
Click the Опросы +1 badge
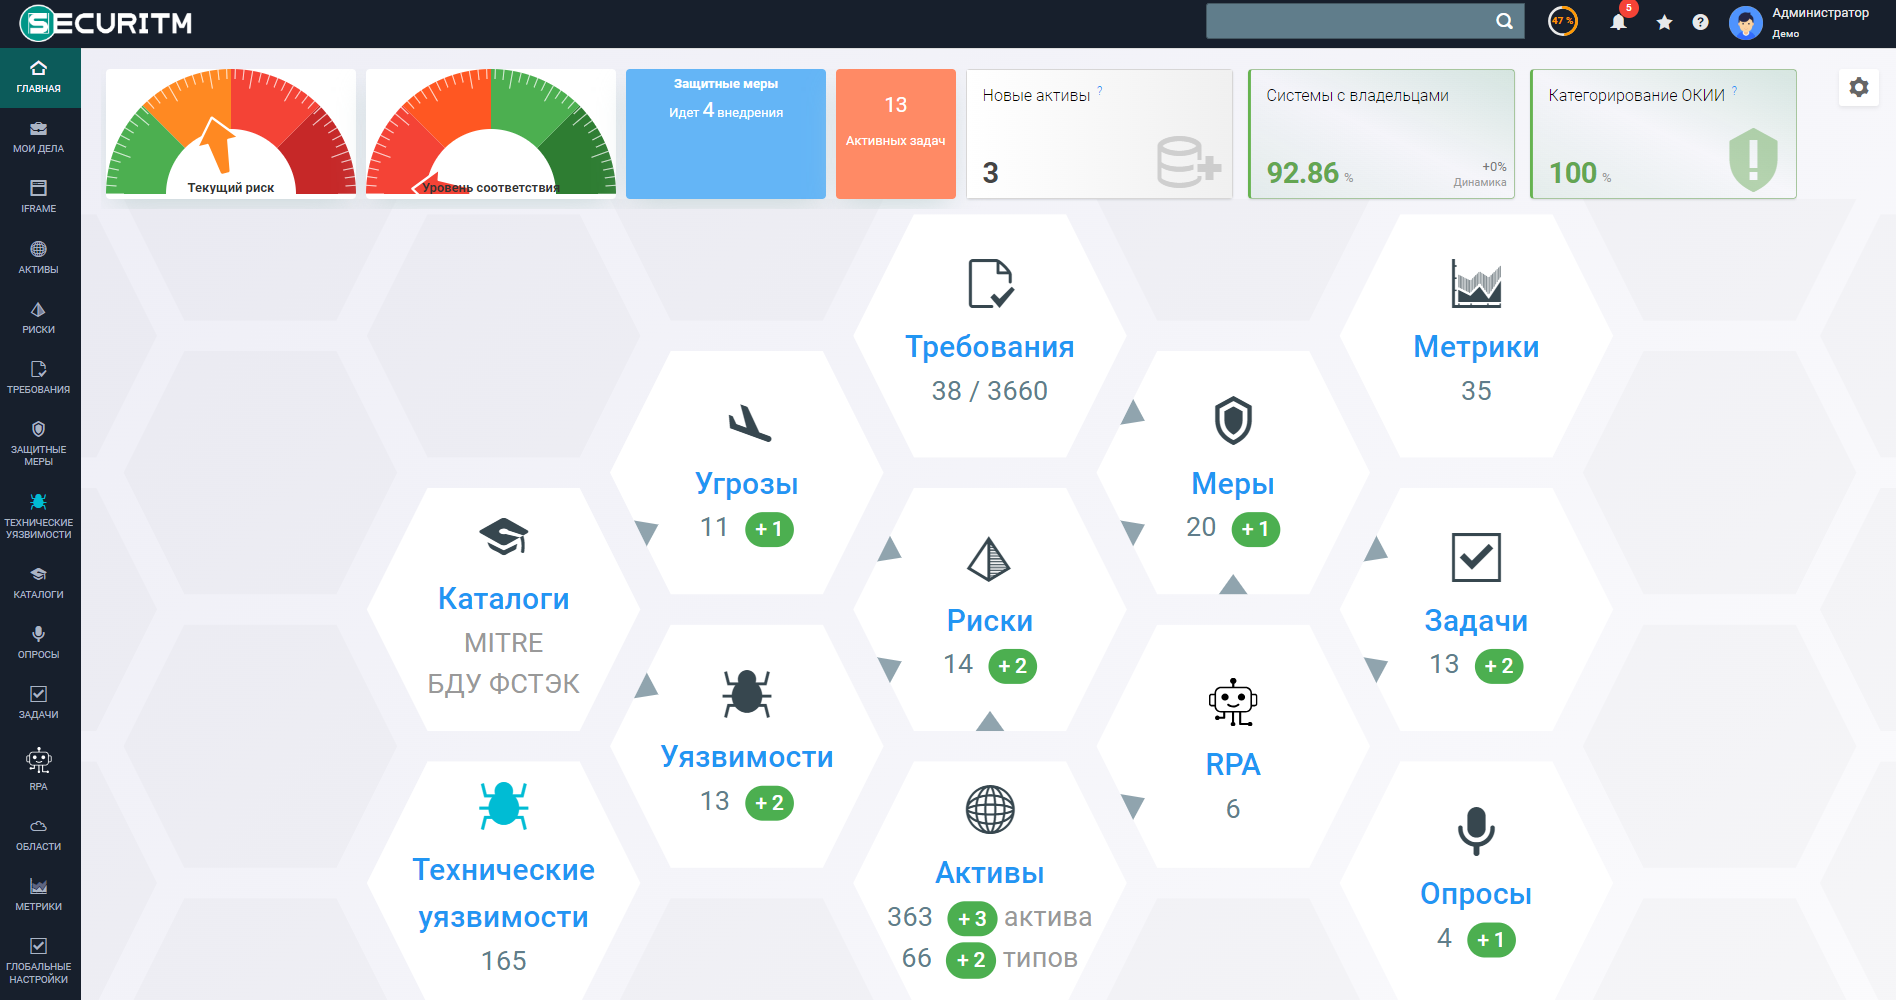coord(1492,940)
